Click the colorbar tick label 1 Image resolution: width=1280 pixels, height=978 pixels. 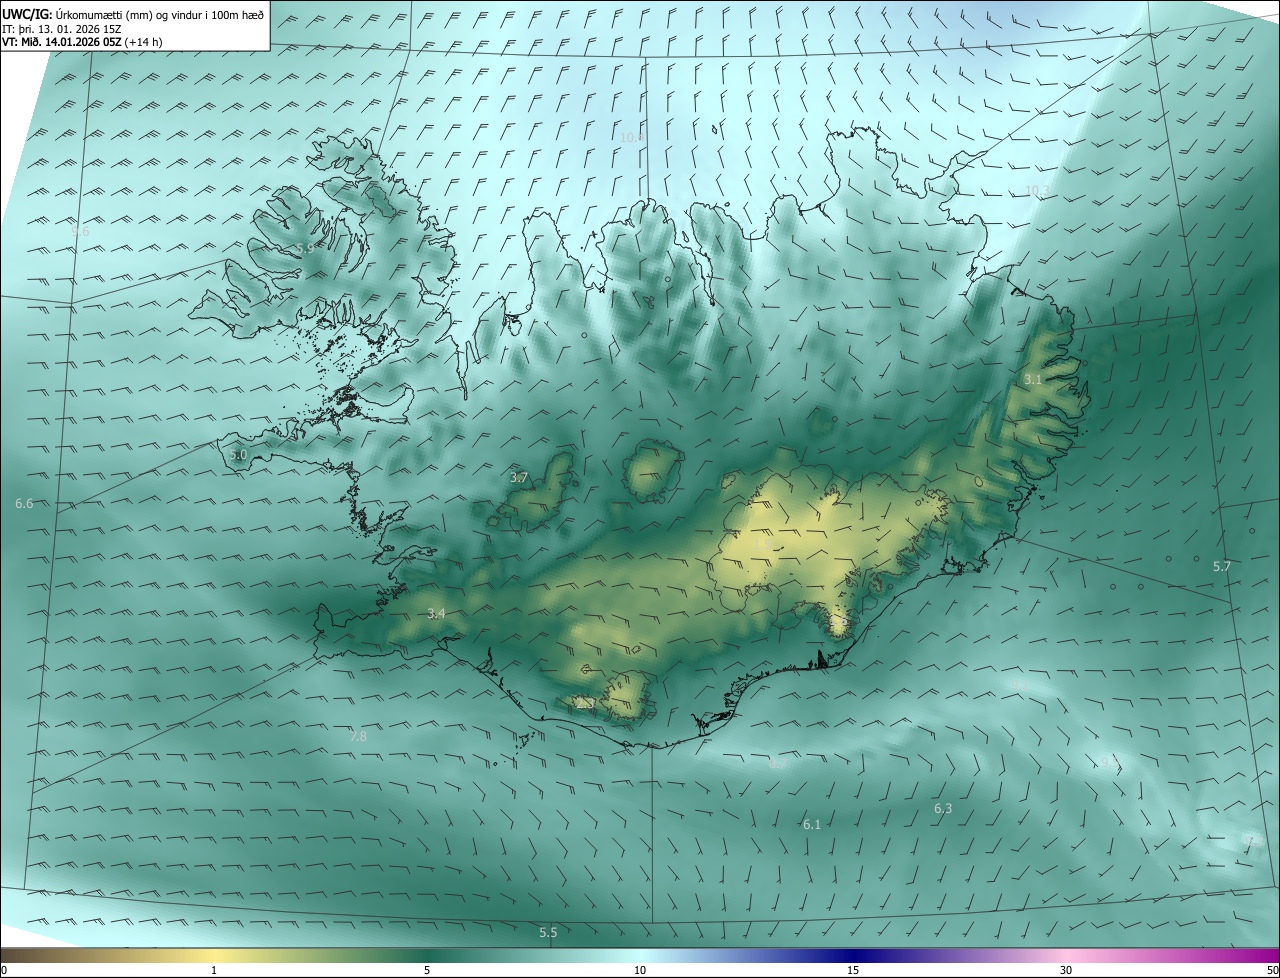tap(214, 970)
